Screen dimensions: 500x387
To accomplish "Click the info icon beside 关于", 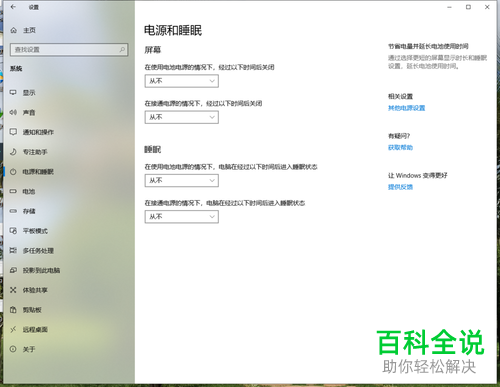I will coord(13,349).
